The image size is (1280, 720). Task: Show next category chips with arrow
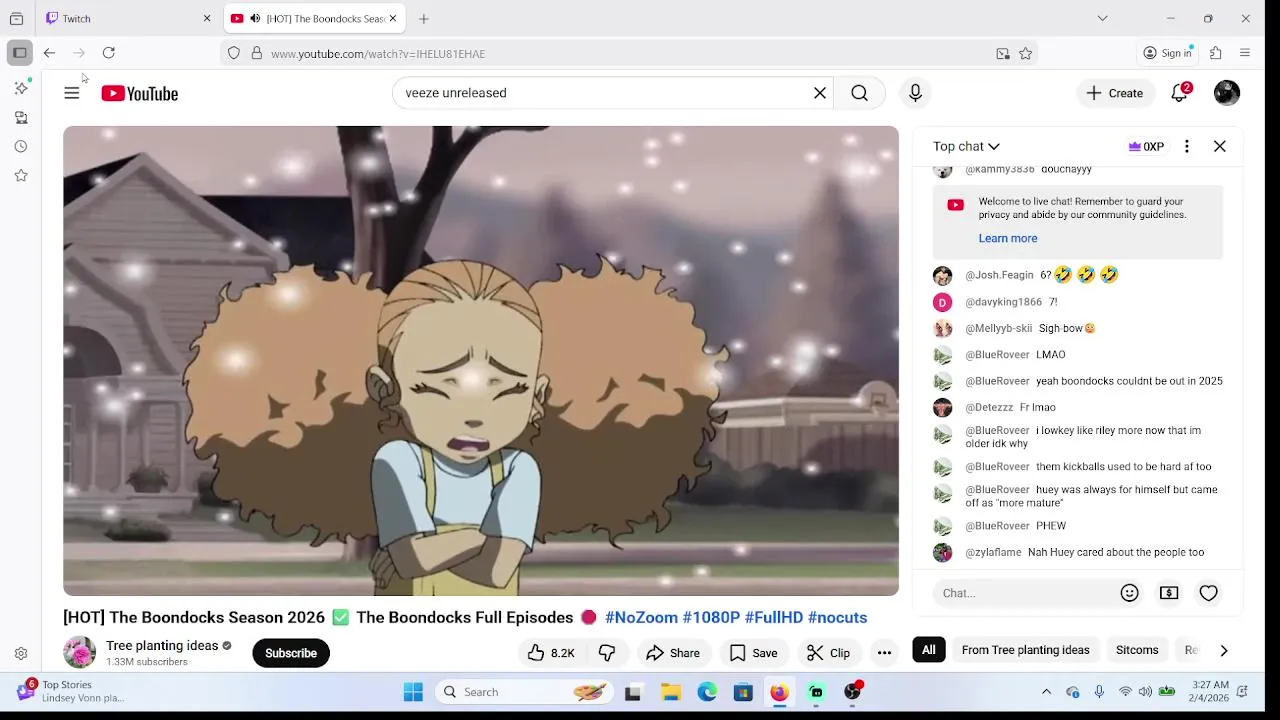(x=1224, y=650)
